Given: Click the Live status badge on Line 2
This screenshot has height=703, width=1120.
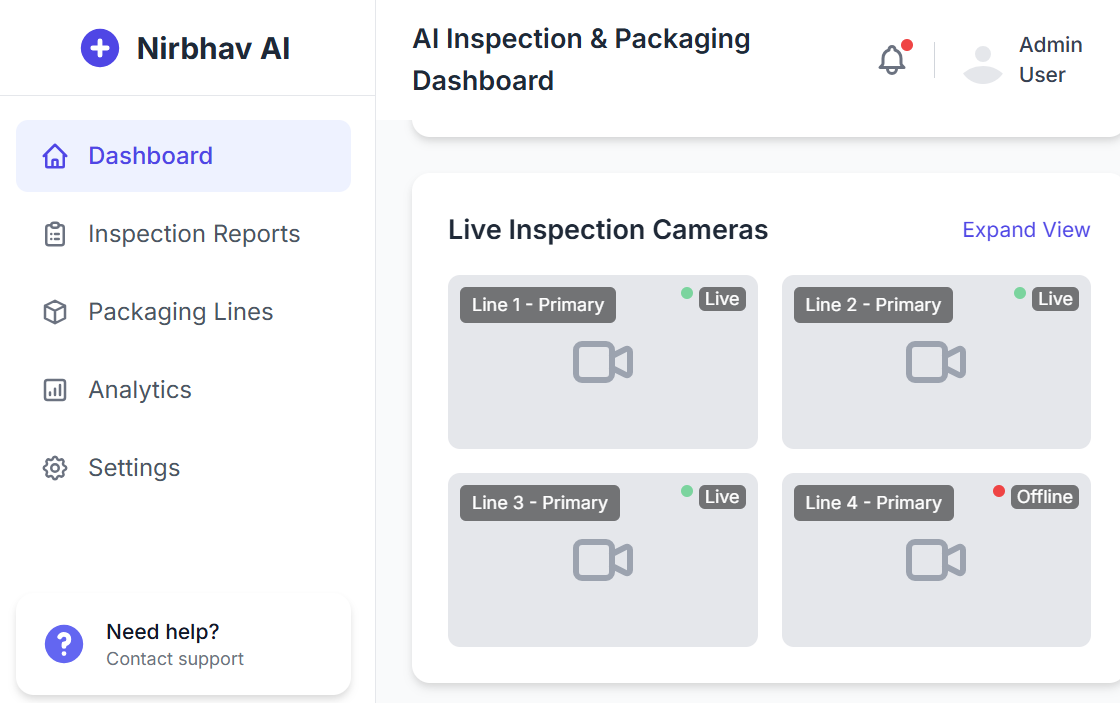Looking at the screenshot, I should 1055,299.
